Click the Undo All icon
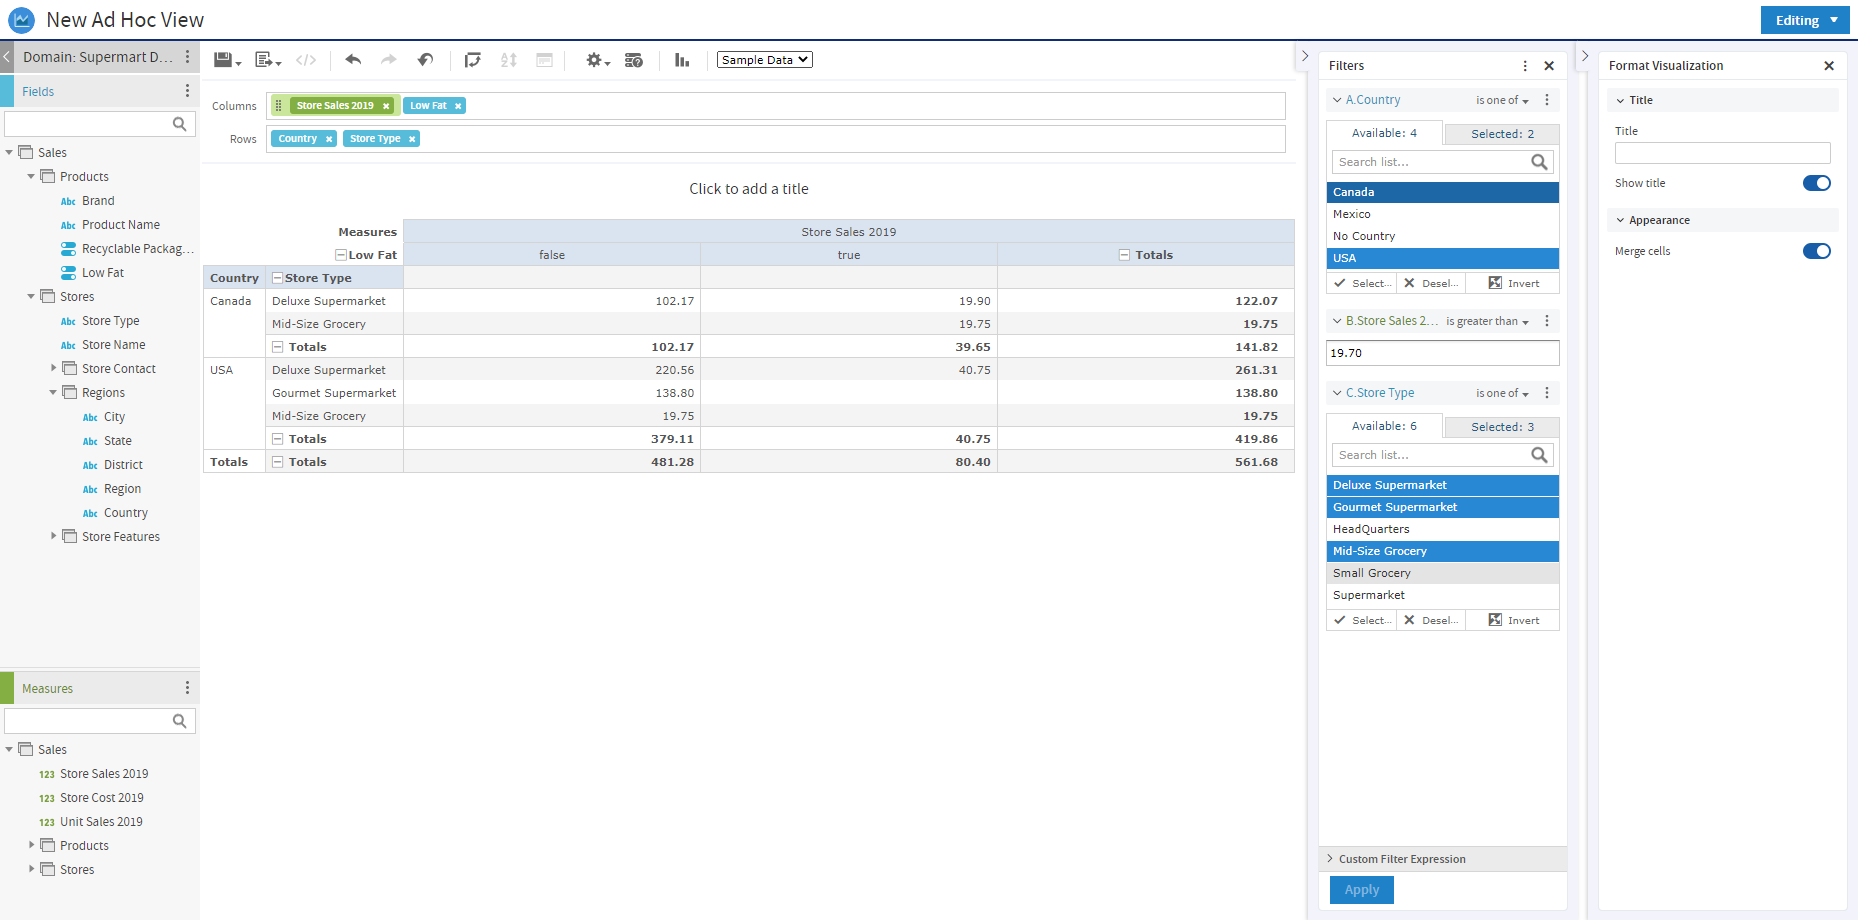Viewport: 1858px width, 920px height. pos(426,60)
